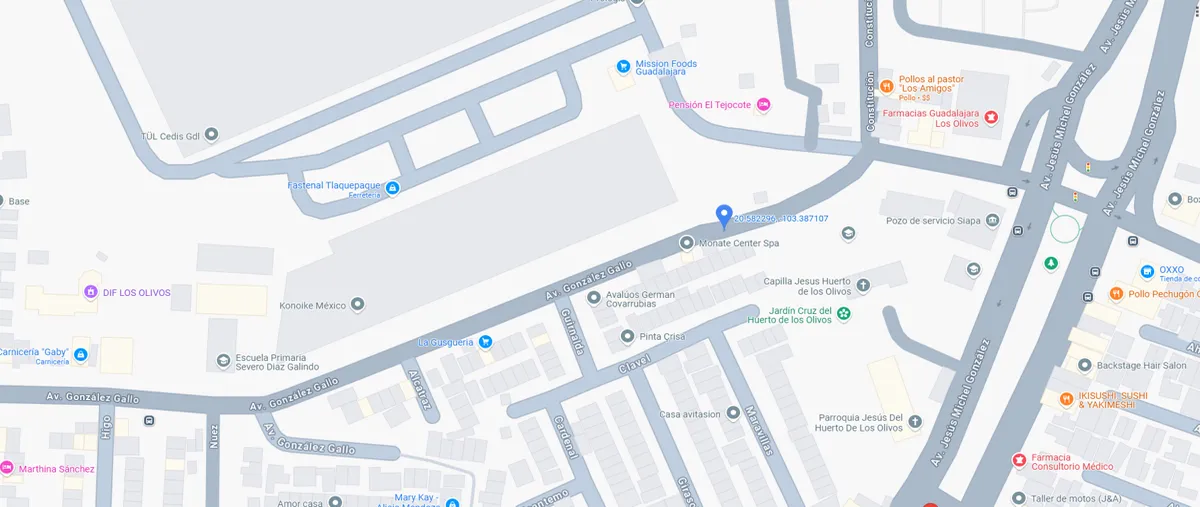Image resolution: width=1200 pixels, height=507 pixels.
Task: Select the Jardín Cruz del Huerto park icon
Action: tap(844, 314)
